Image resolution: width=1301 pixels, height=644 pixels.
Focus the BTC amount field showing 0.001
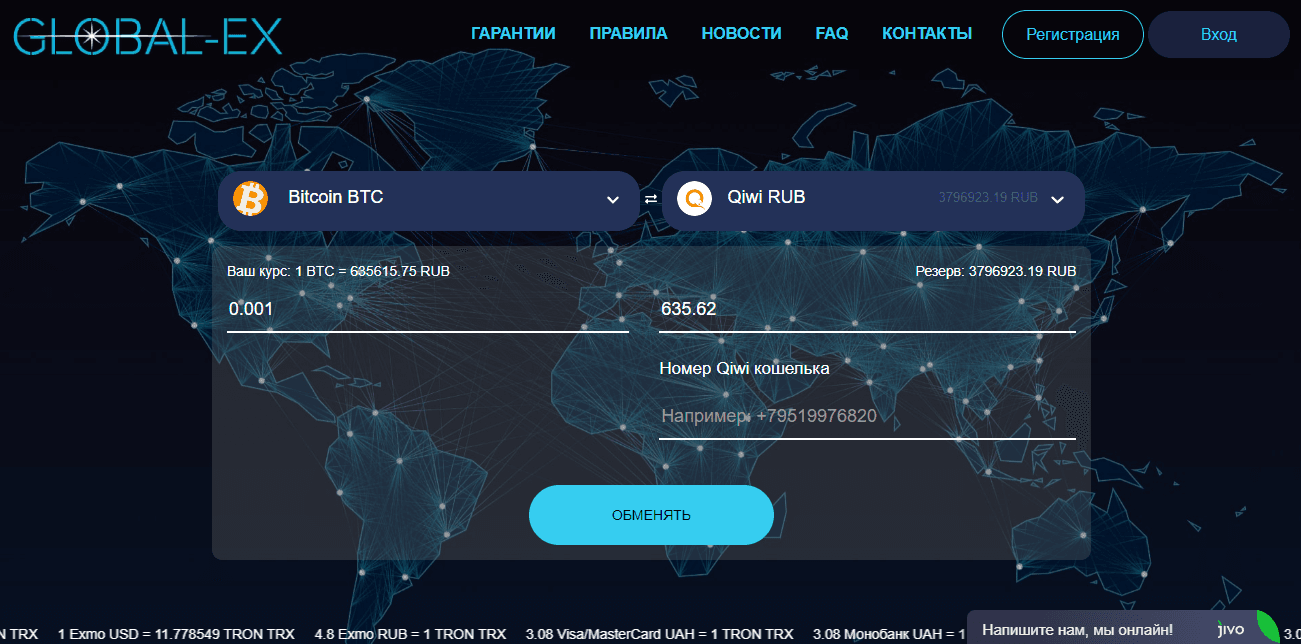(427, 309)
